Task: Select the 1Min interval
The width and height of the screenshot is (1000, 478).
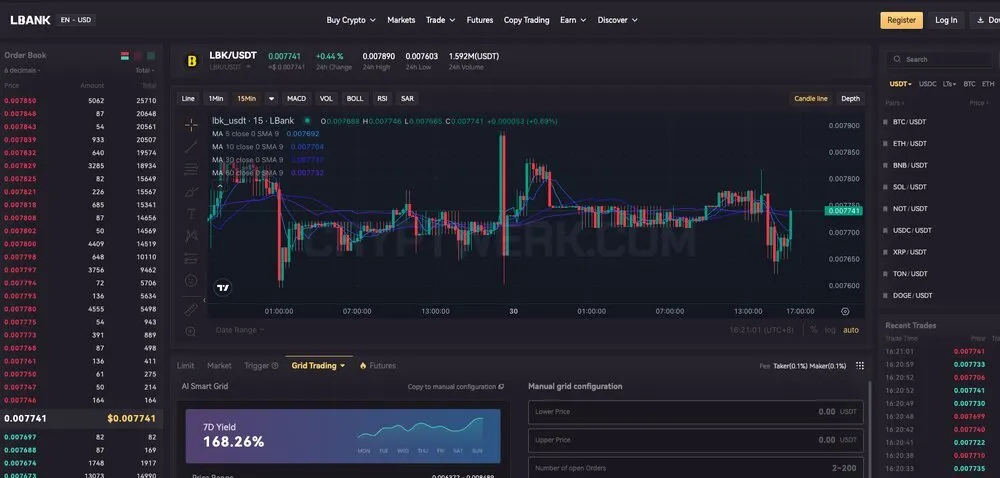Action: point(215,99)
